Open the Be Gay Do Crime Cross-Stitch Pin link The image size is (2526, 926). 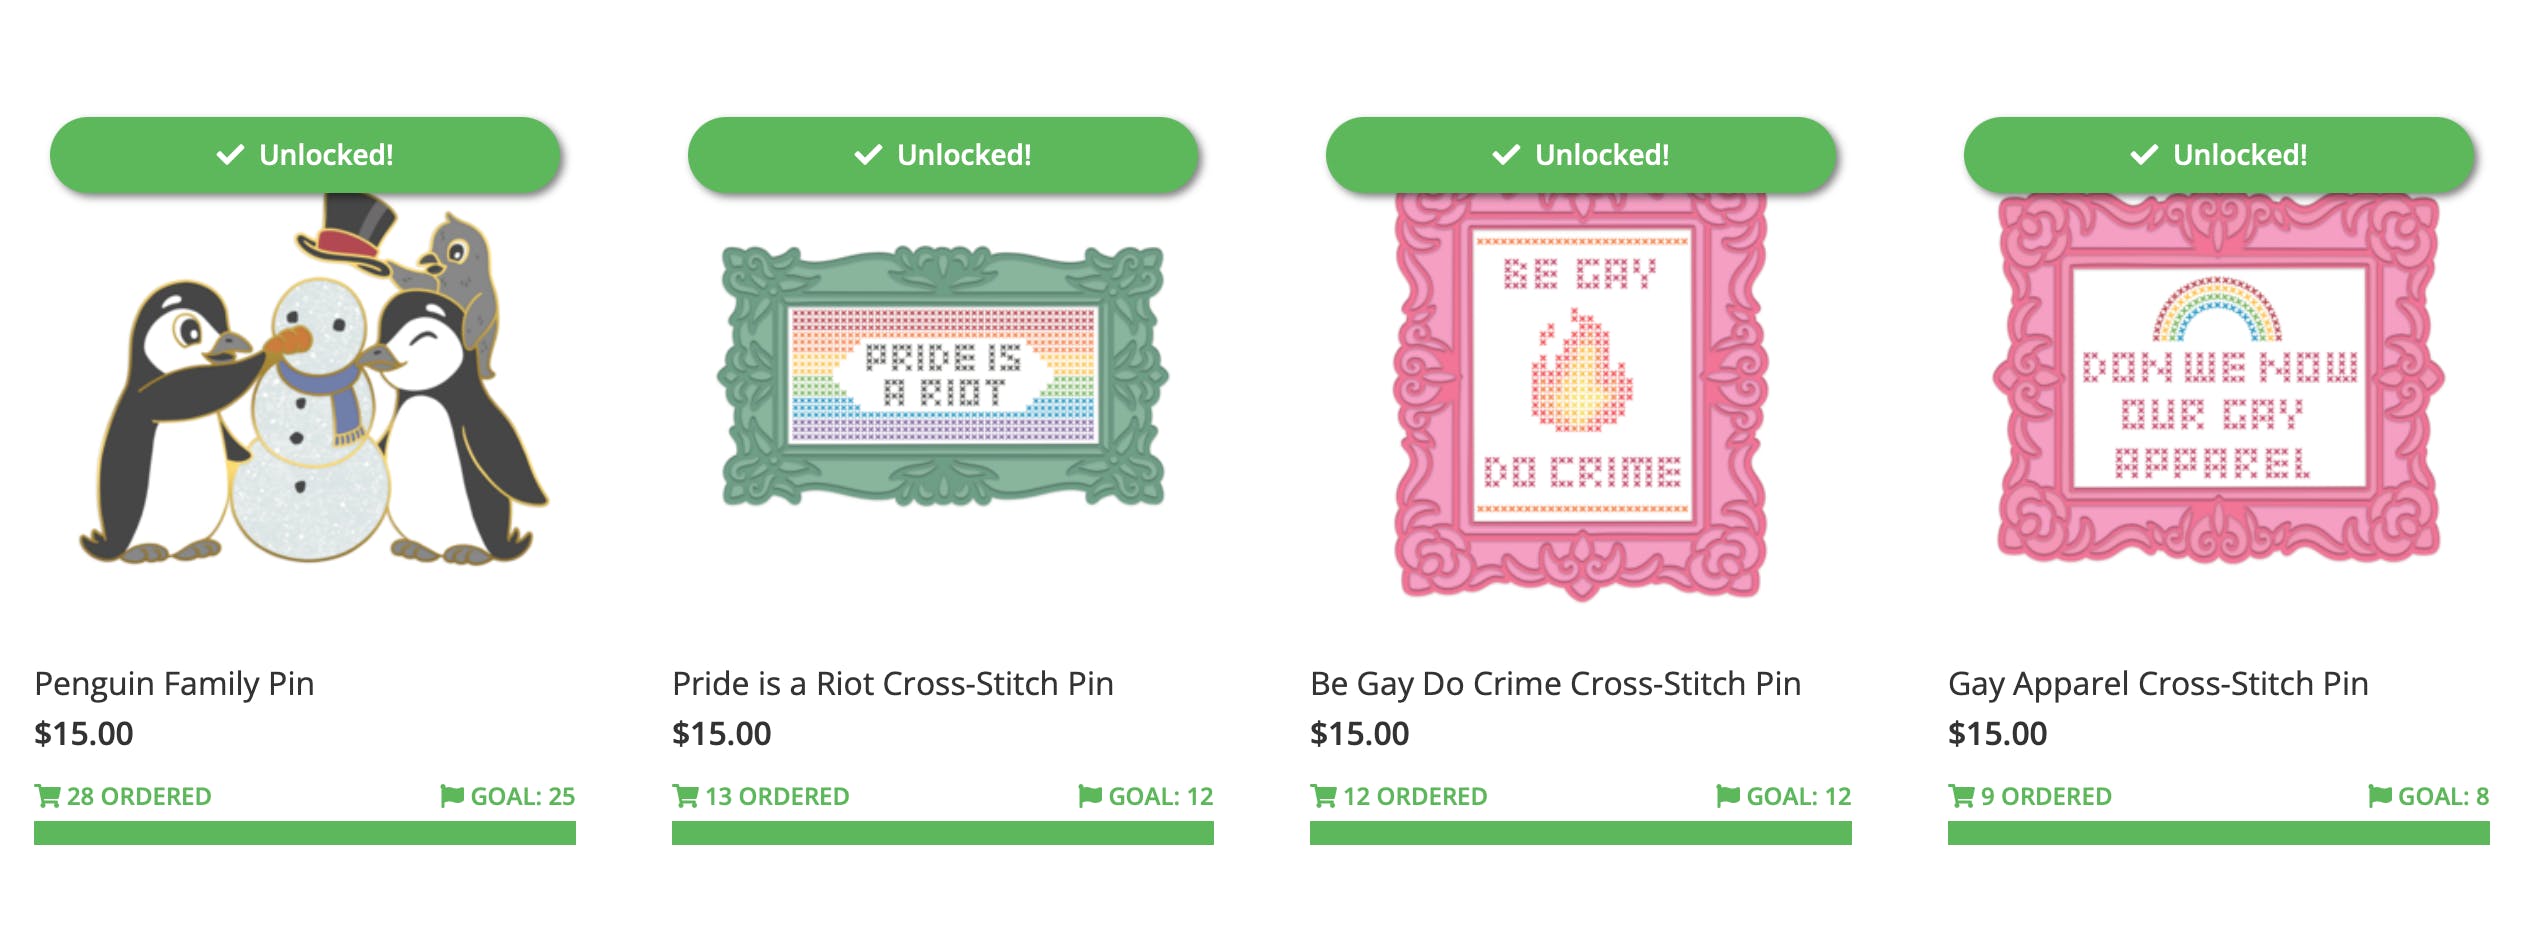(x=1555, y=684)
